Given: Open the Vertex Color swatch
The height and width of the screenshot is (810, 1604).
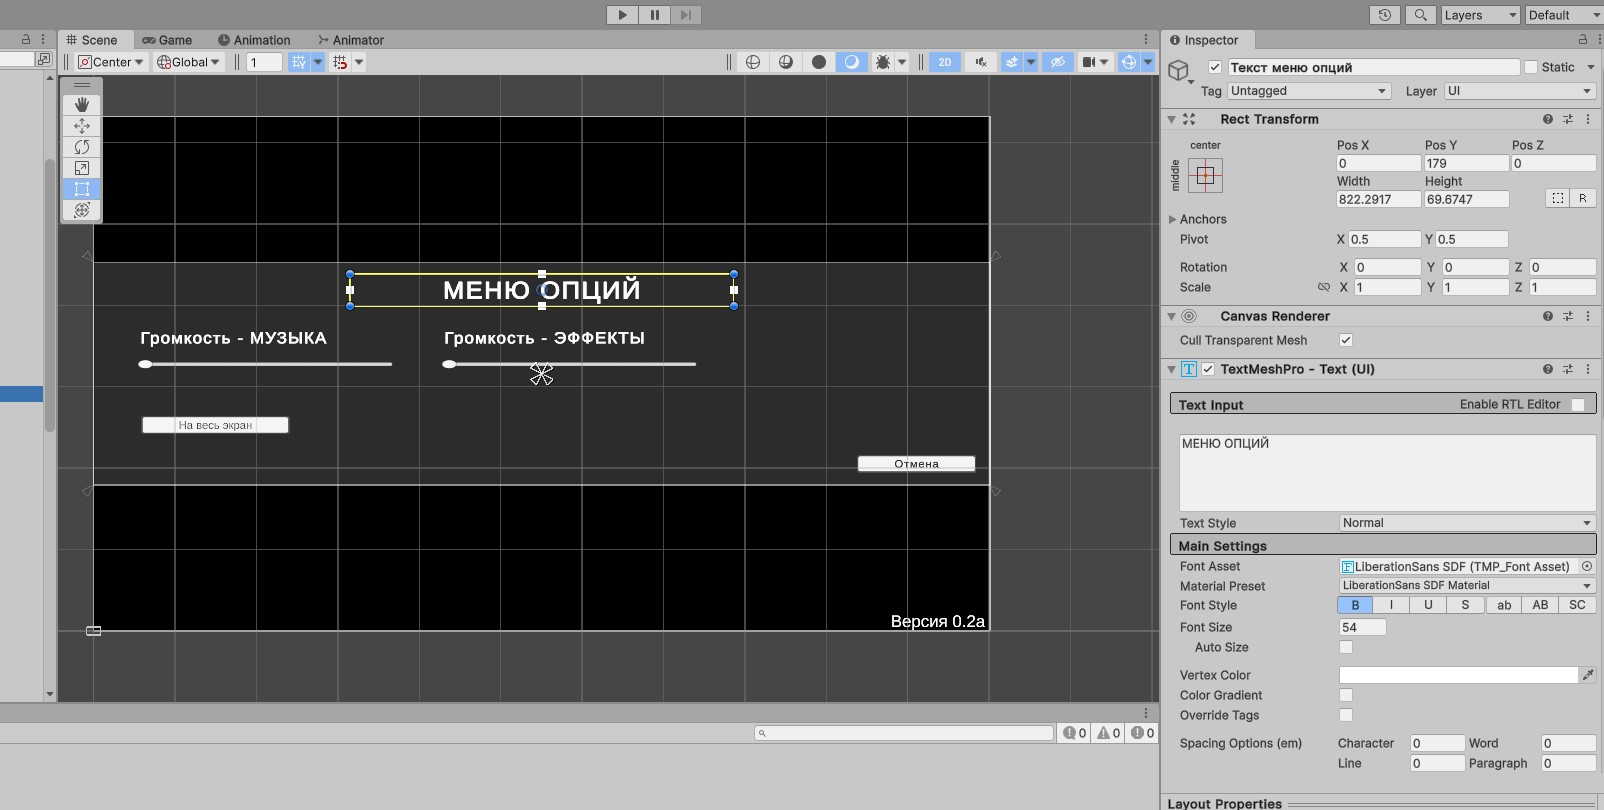Looking at the screenshot, I should (x=1458, y=675).
